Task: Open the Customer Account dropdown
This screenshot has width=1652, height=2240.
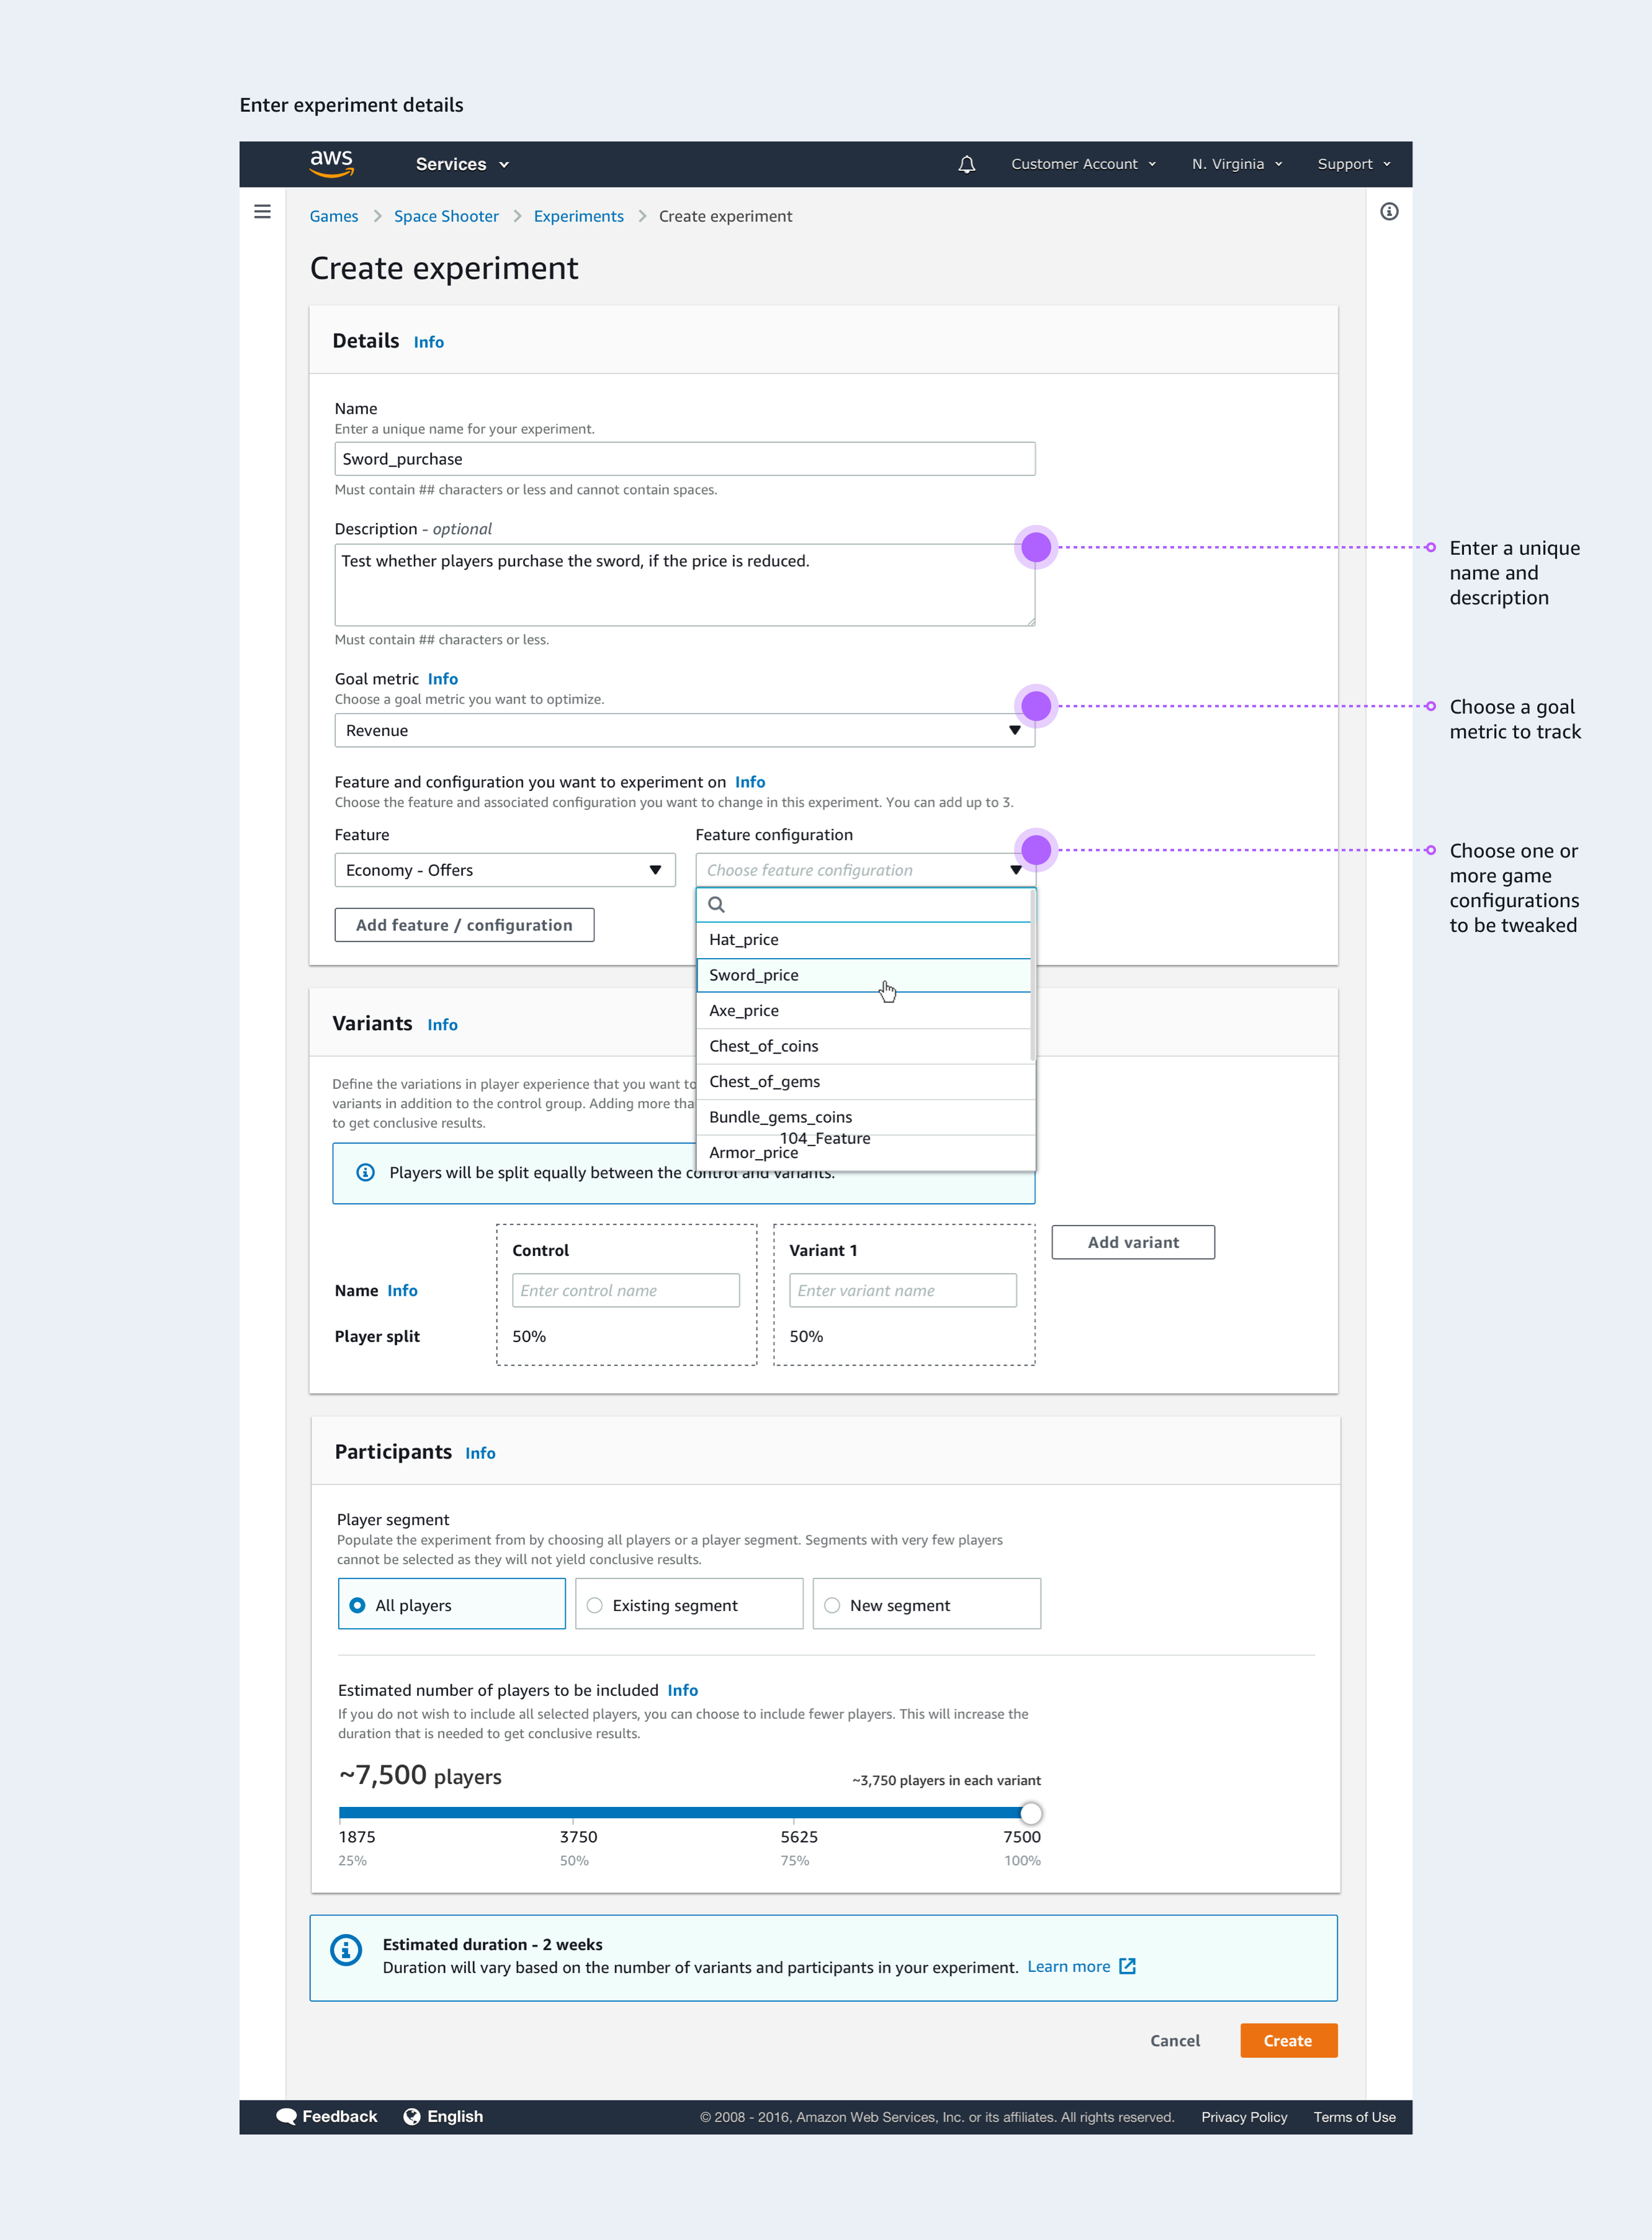Action: click(1083, 164)
